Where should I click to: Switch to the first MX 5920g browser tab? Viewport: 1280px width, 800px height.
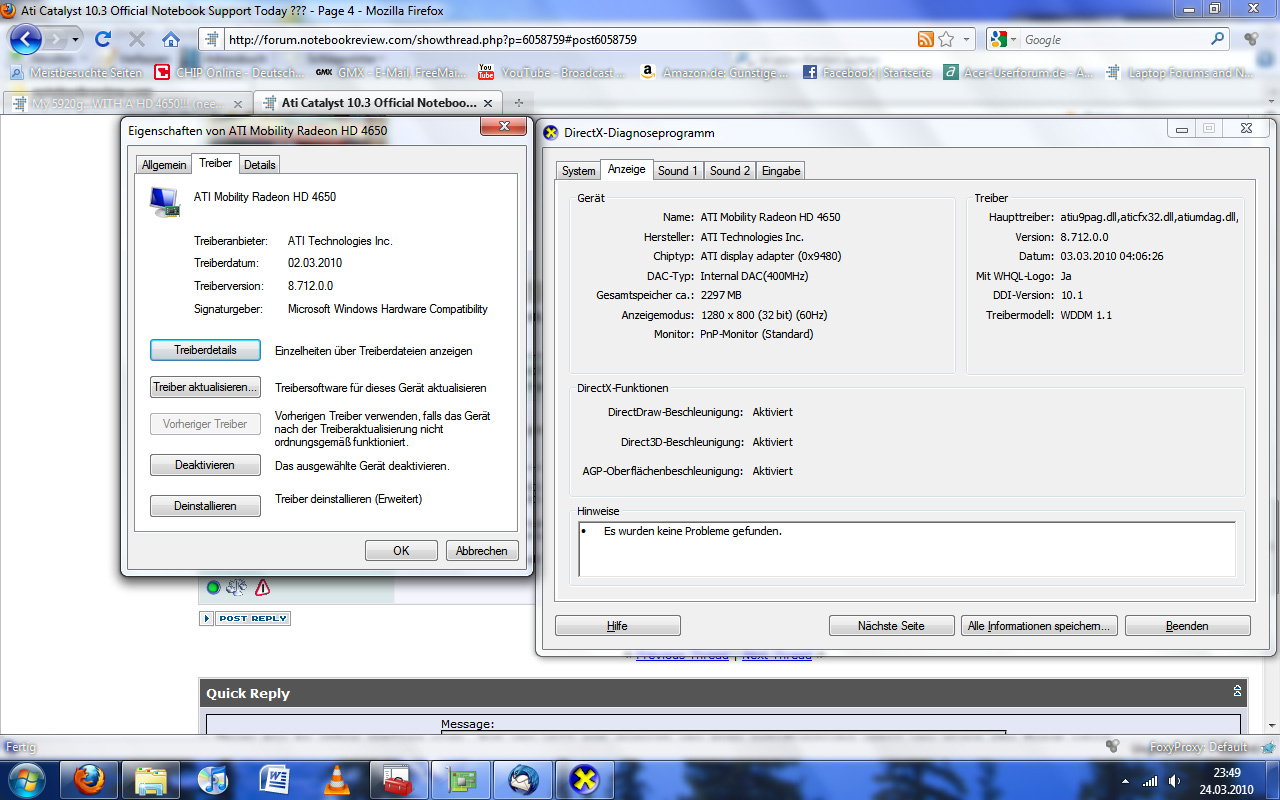pos(126,103)
